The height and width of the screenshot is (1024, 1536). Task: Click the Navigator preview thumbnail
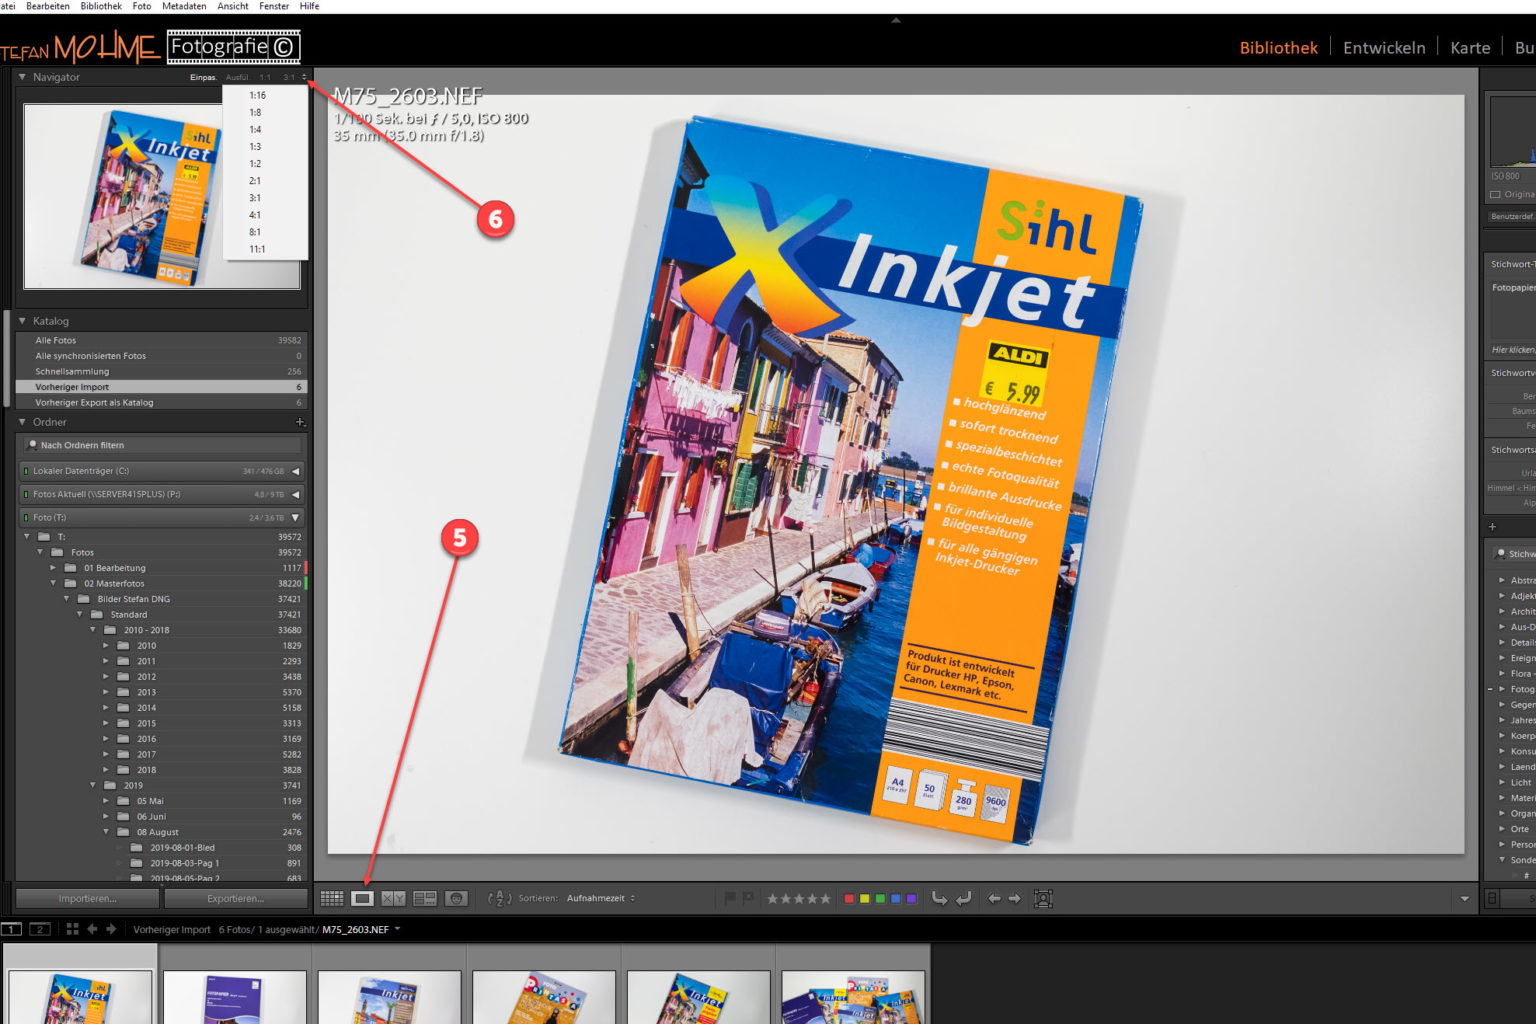pyautogui.click(x=162, y=197)
